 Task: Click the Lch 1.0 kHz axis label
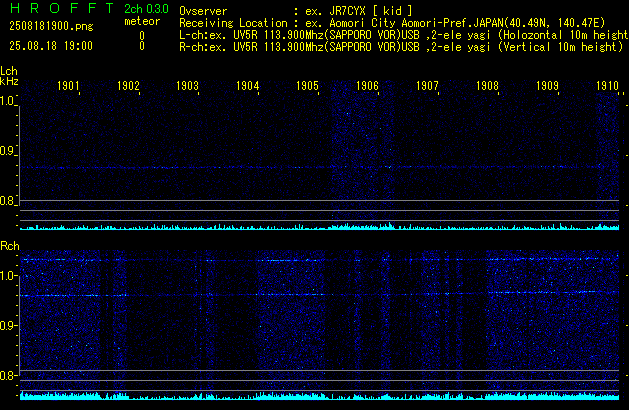click(7, 101)
